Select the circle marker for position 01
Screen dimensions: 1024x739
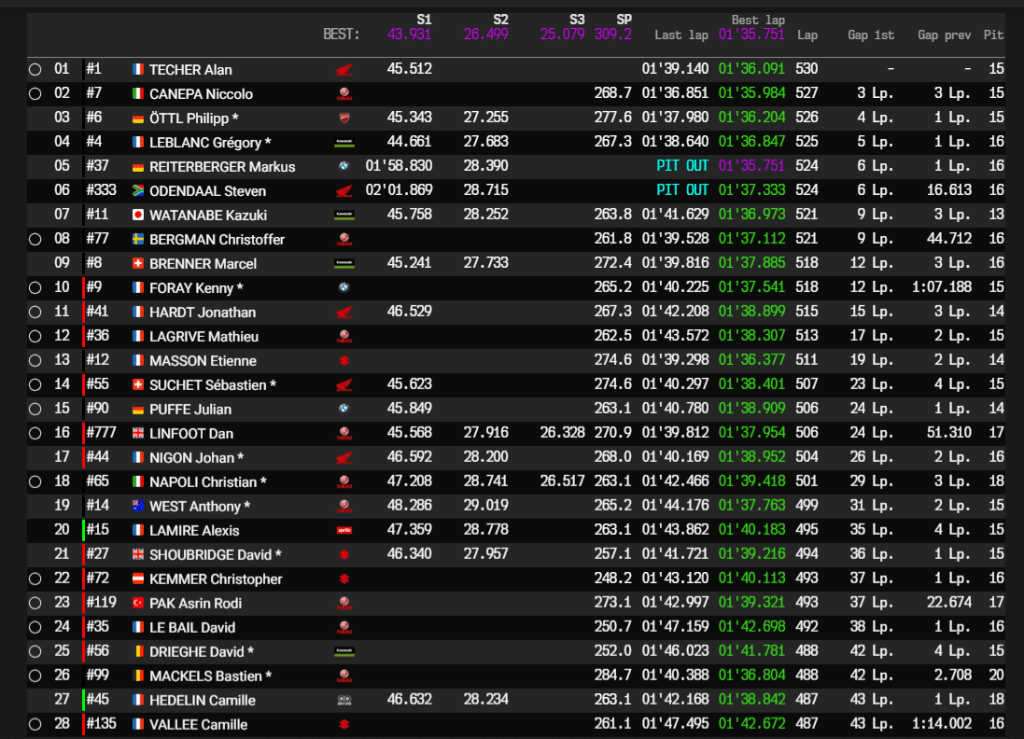(35, 70)
